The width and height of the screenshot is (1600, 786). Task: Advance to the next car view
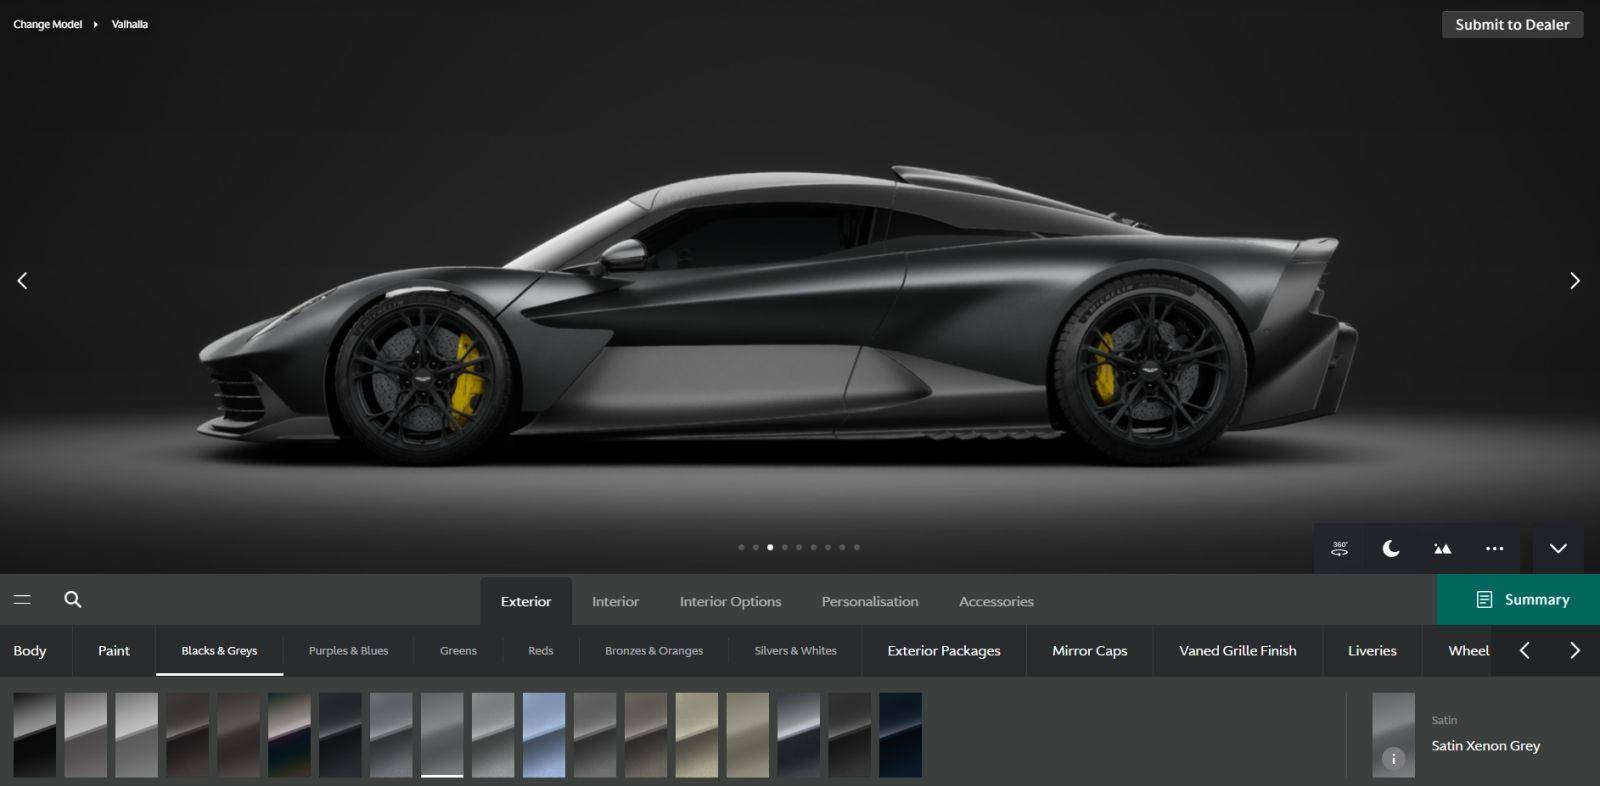(1574, 281)
